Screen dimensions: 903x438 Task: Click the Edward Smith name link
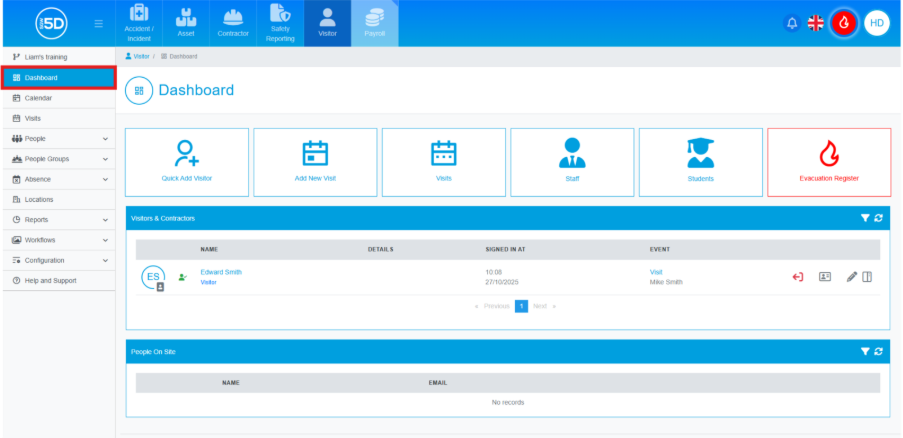[x=220, y=272]
